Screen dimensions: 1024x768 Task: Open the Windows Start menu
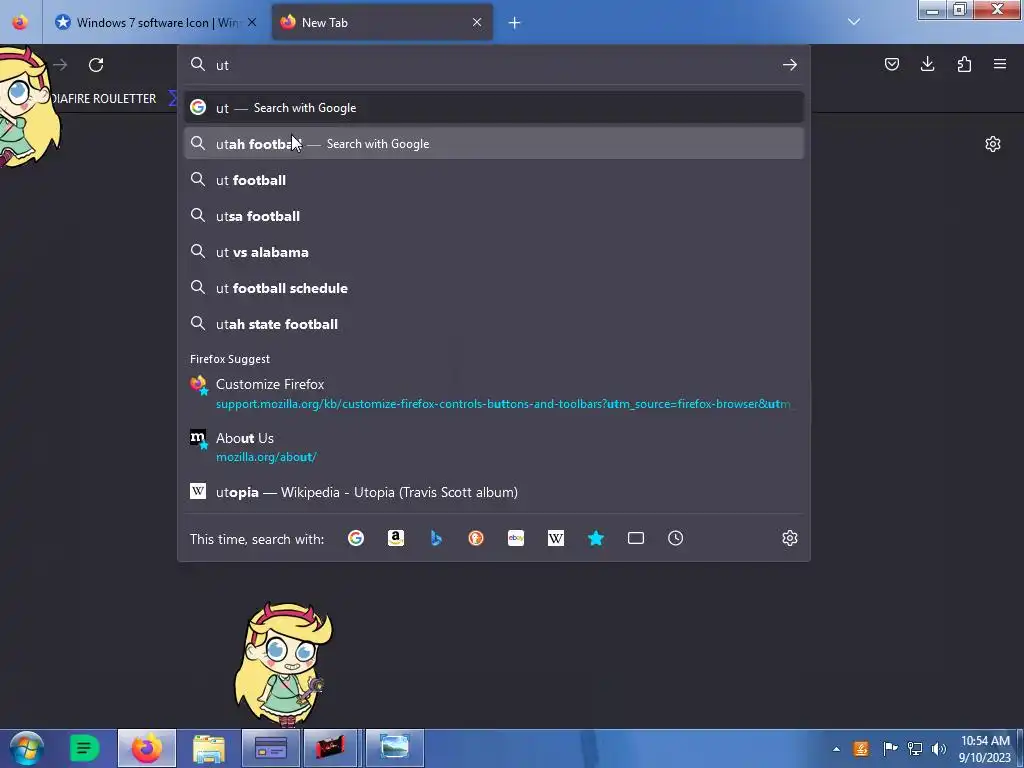coord(26,748)
